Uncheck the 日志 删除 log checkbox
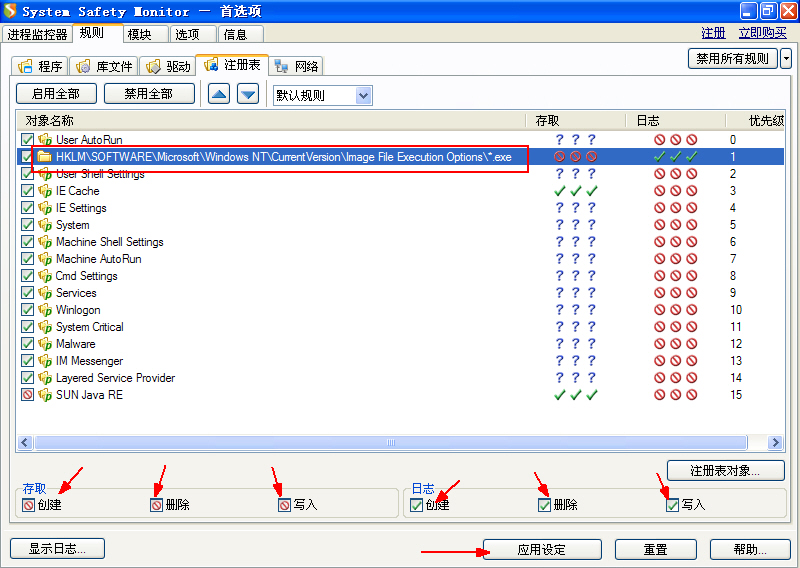Viewport: 800px width, 568px height. 544,505
